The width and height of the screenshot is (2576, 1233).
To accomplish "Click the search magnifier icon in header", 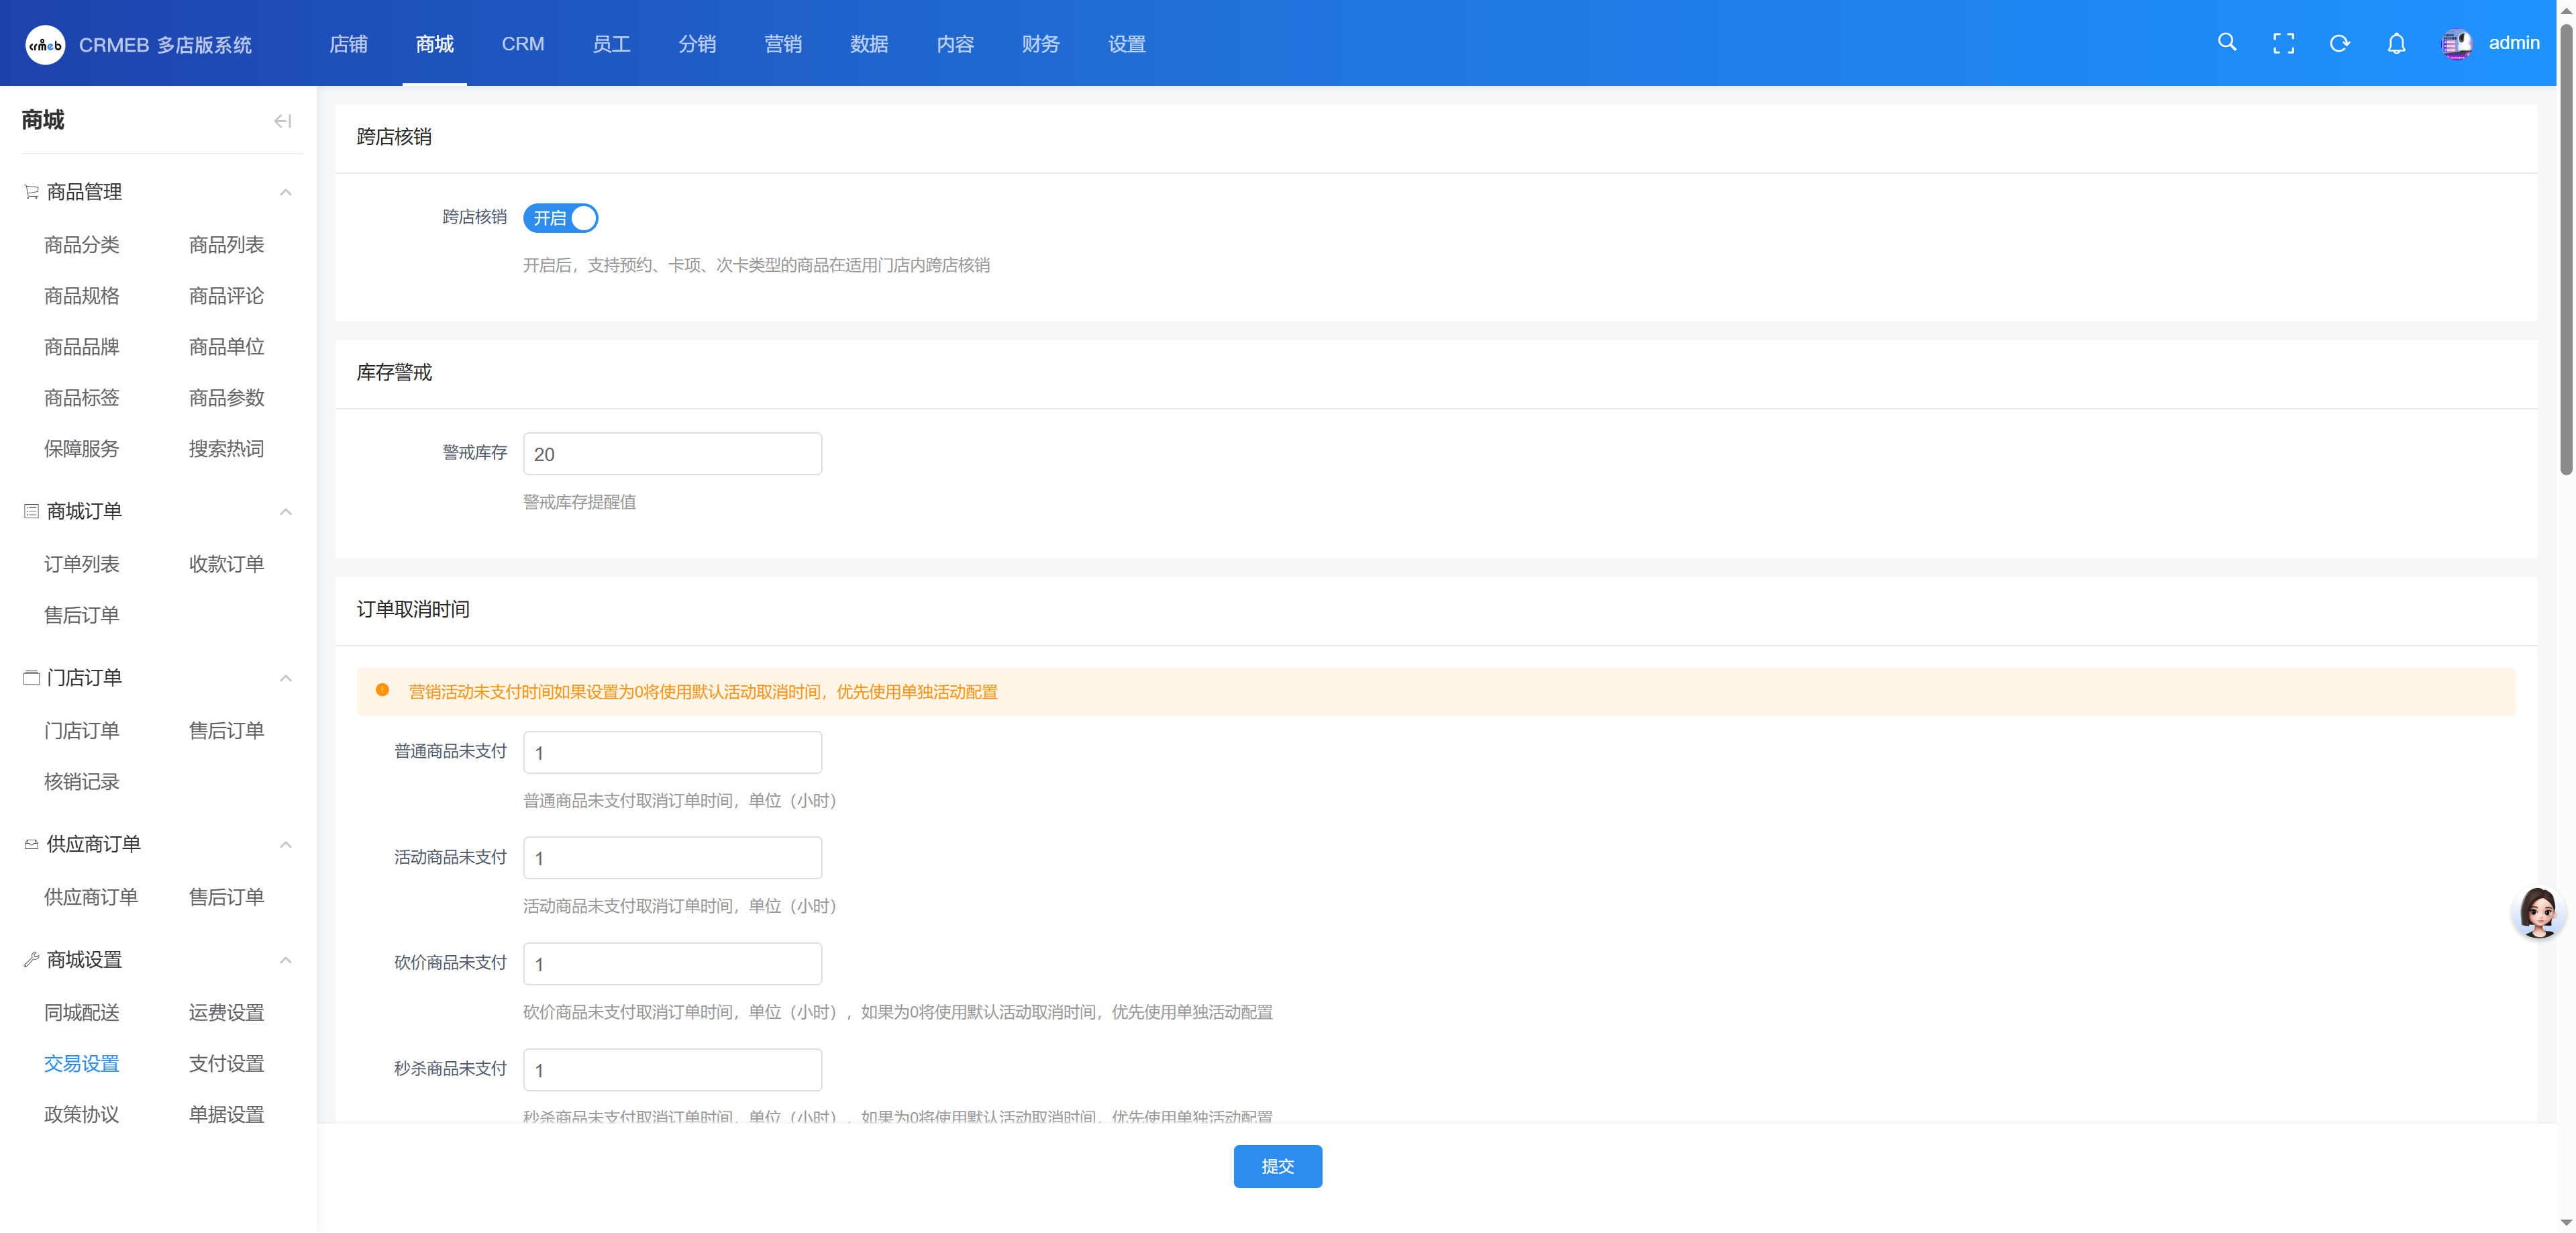I will pos(2226,42).
